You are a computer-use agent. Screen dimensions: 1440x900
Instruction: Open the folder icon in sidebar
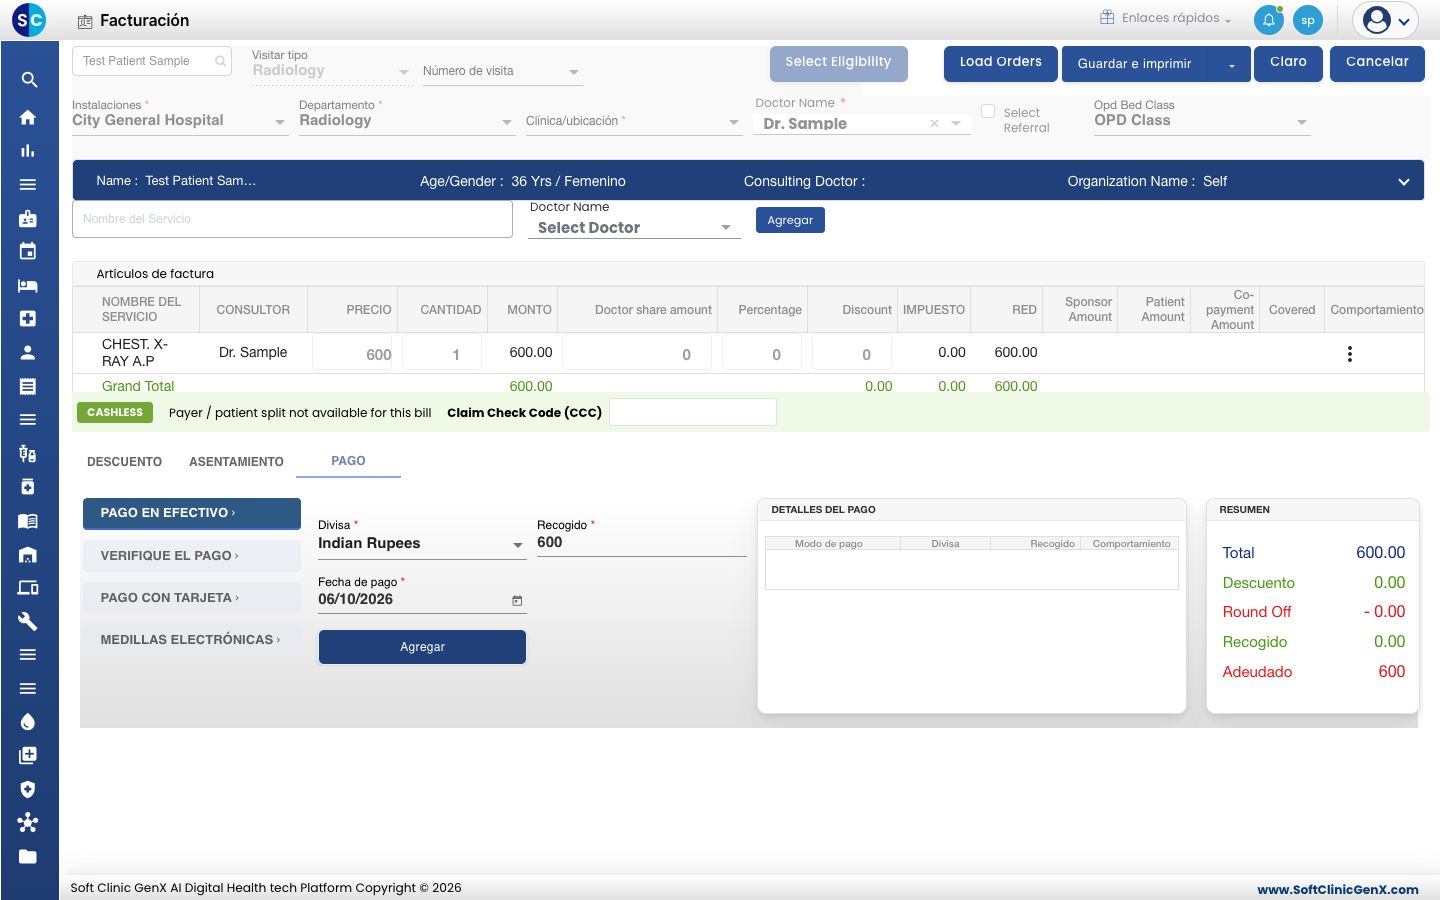tap(28, 856)
